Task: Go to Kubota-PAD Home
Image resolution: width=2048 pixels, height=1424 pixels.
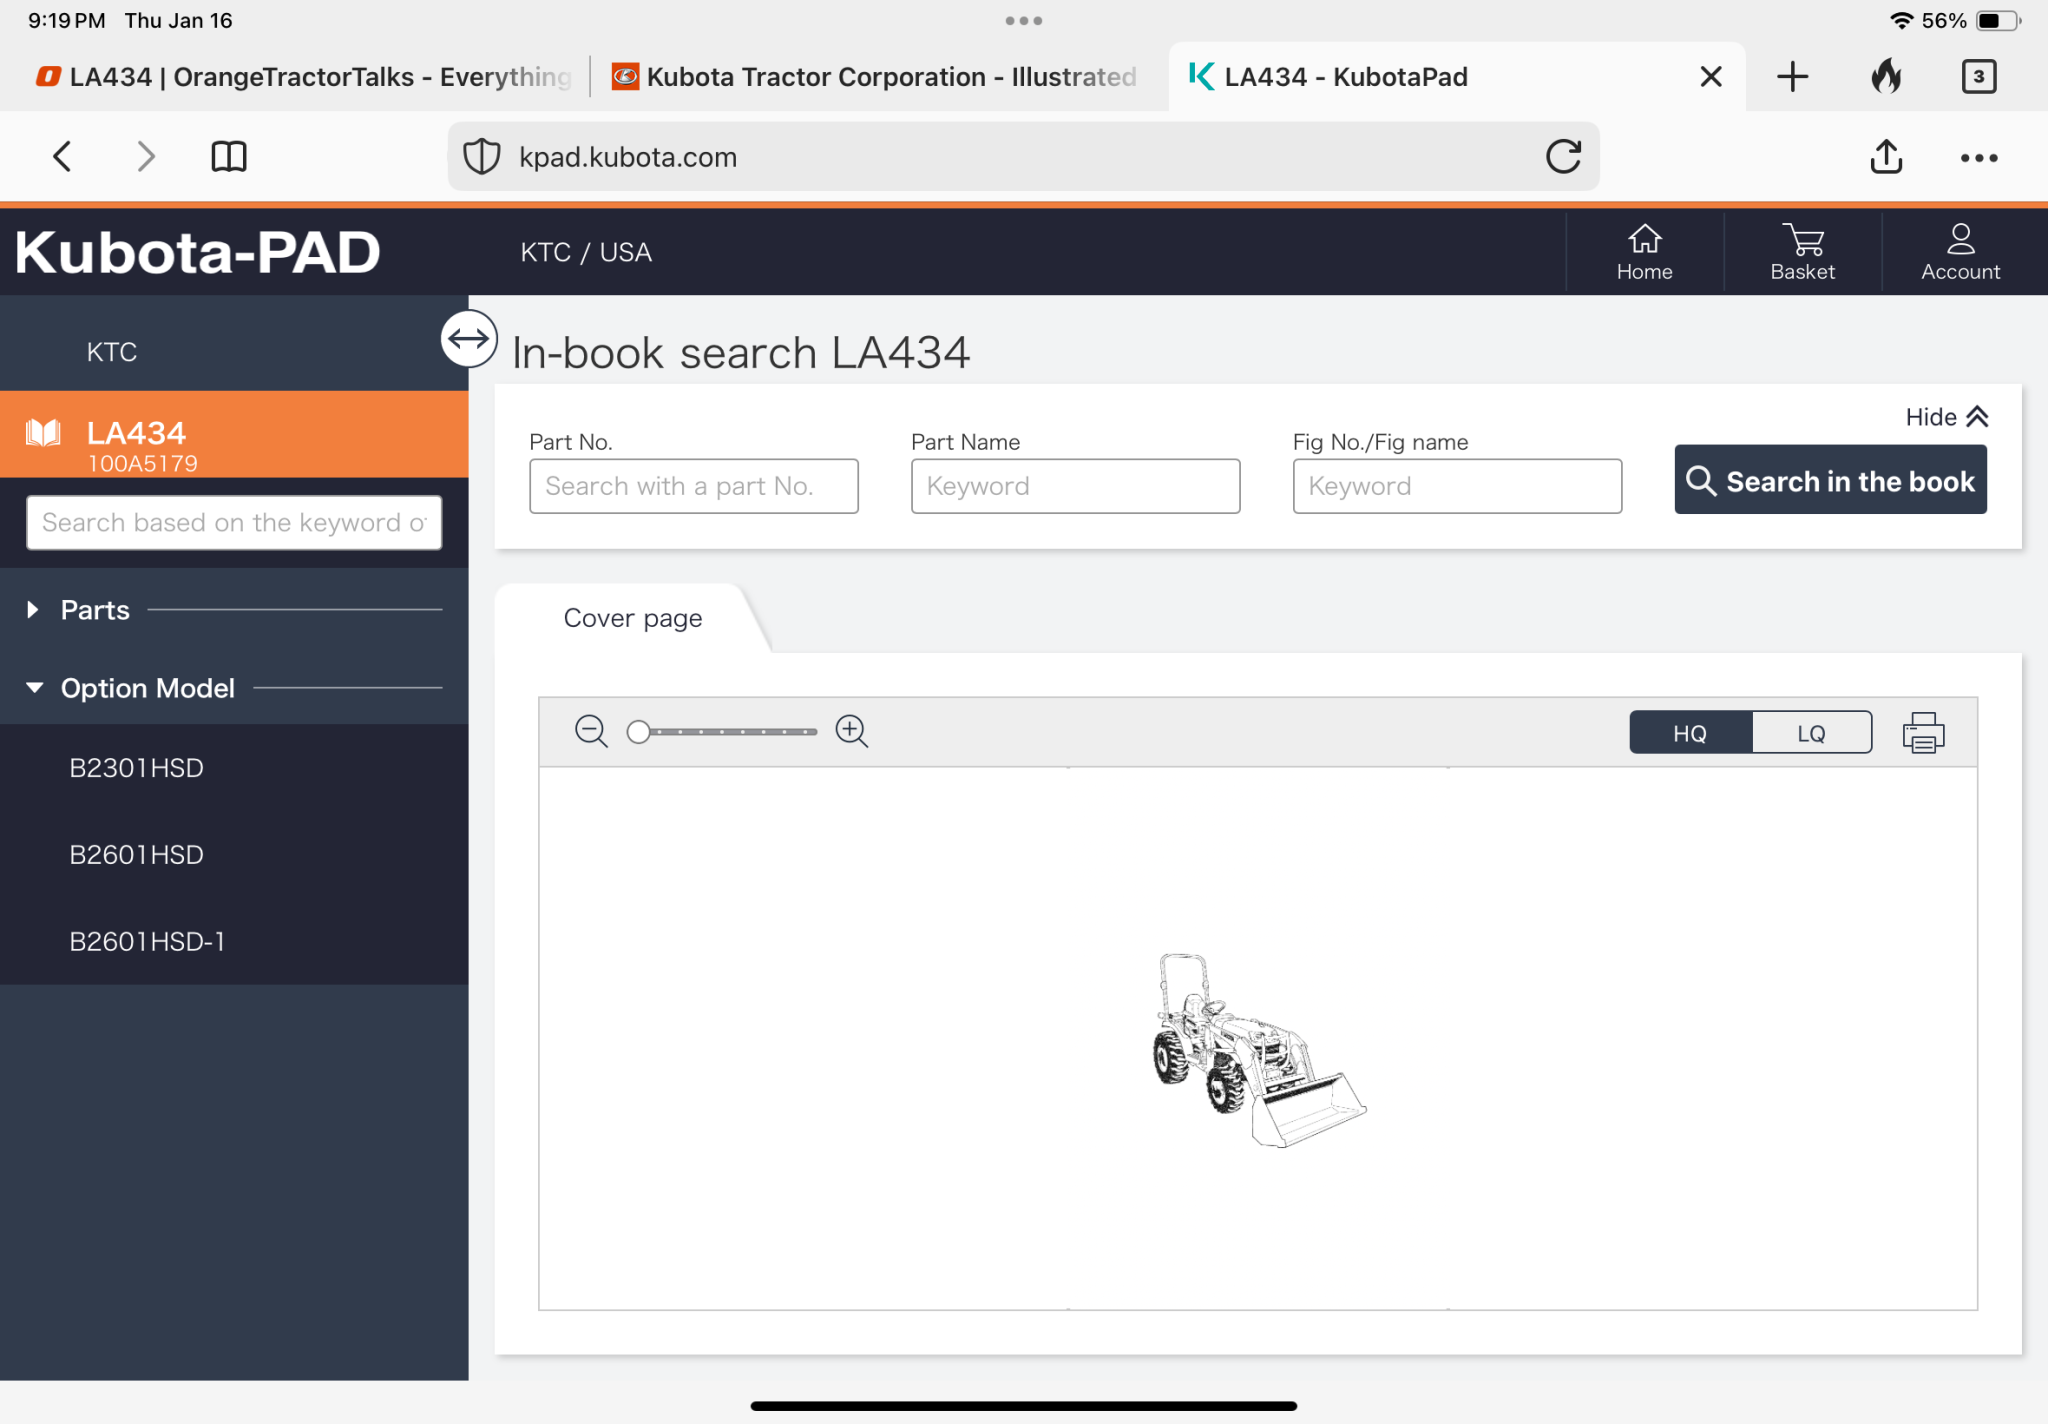Action: click(x=1644, y=252)
